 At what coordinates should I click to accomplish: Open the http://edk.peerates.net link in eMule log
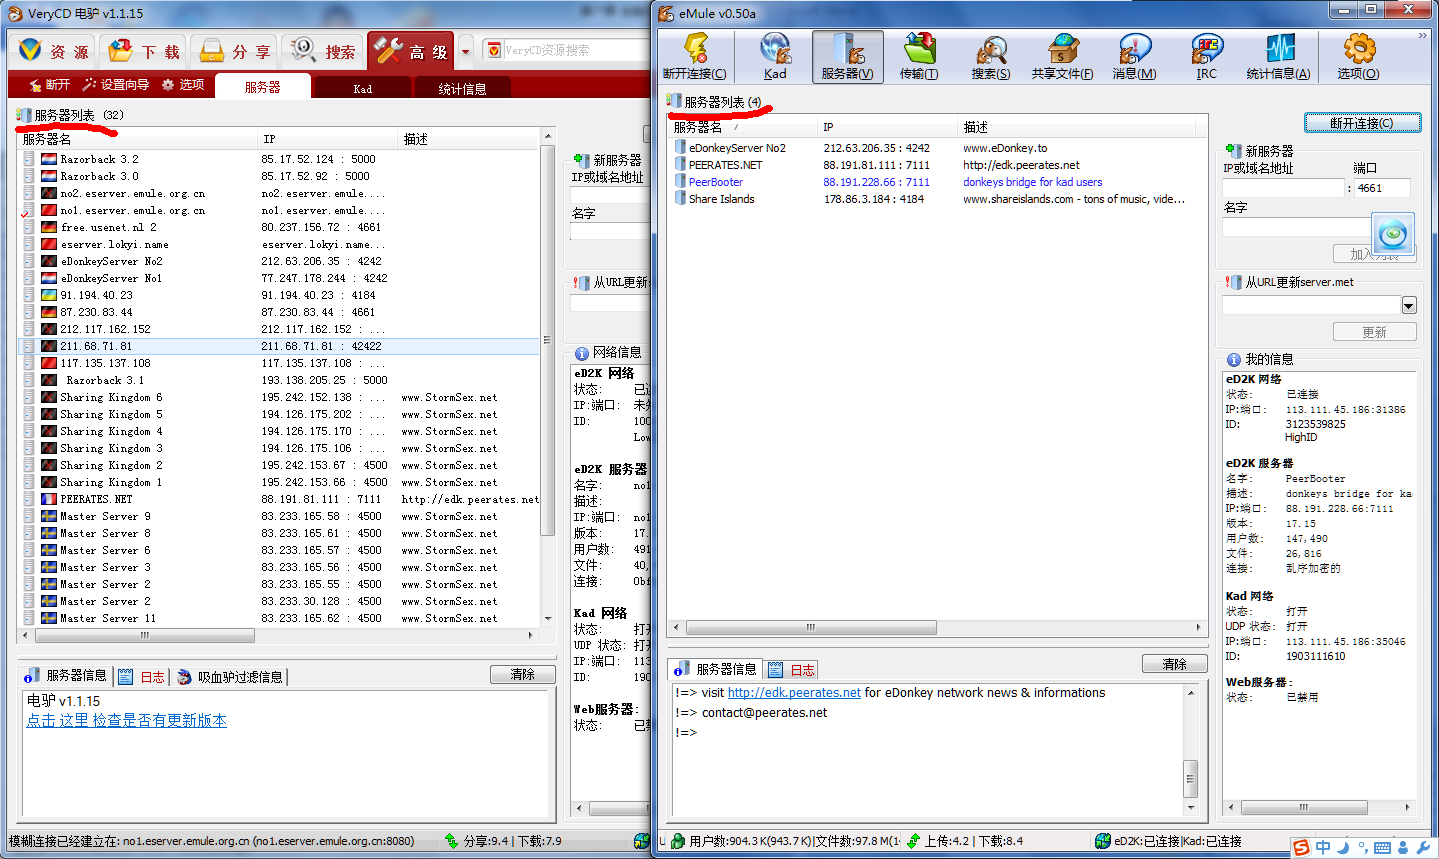tap(794, 693)
